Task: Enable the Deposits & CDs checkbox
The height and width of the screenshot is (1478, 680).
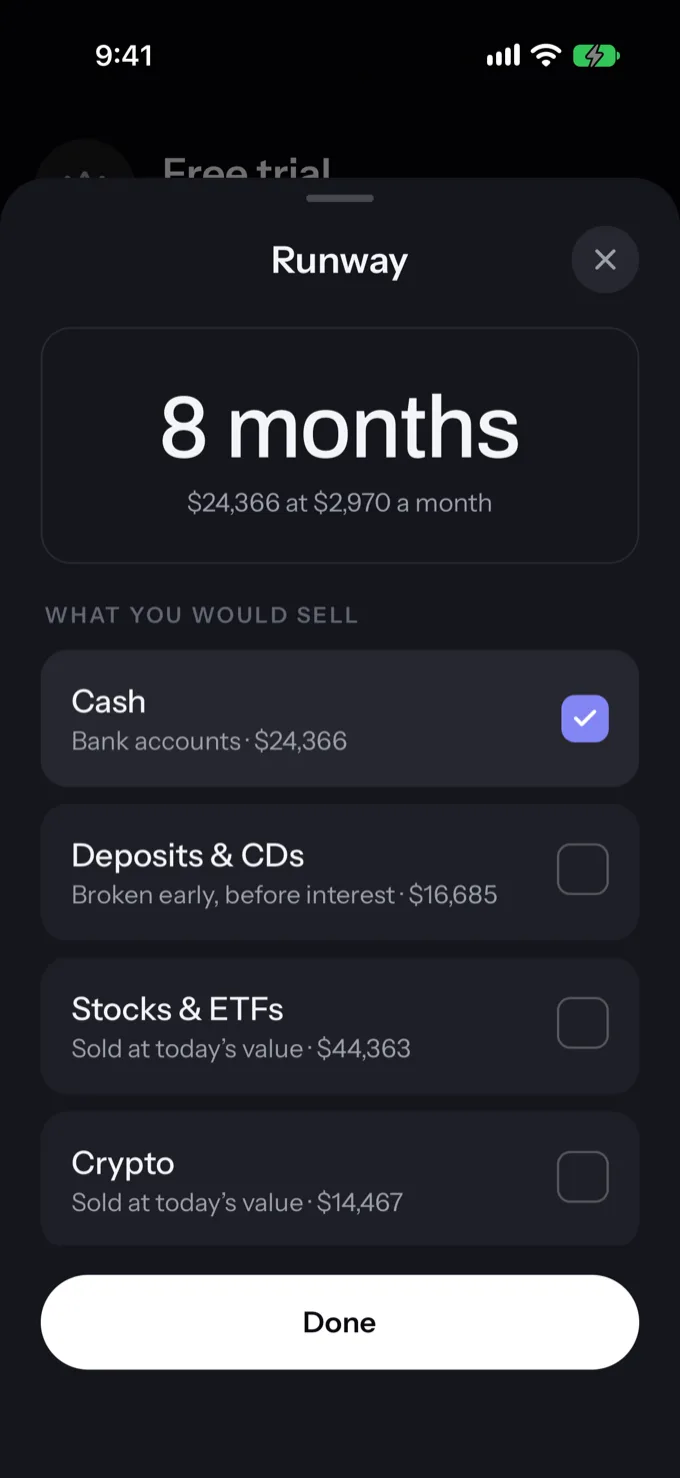Action: point(583,869)
